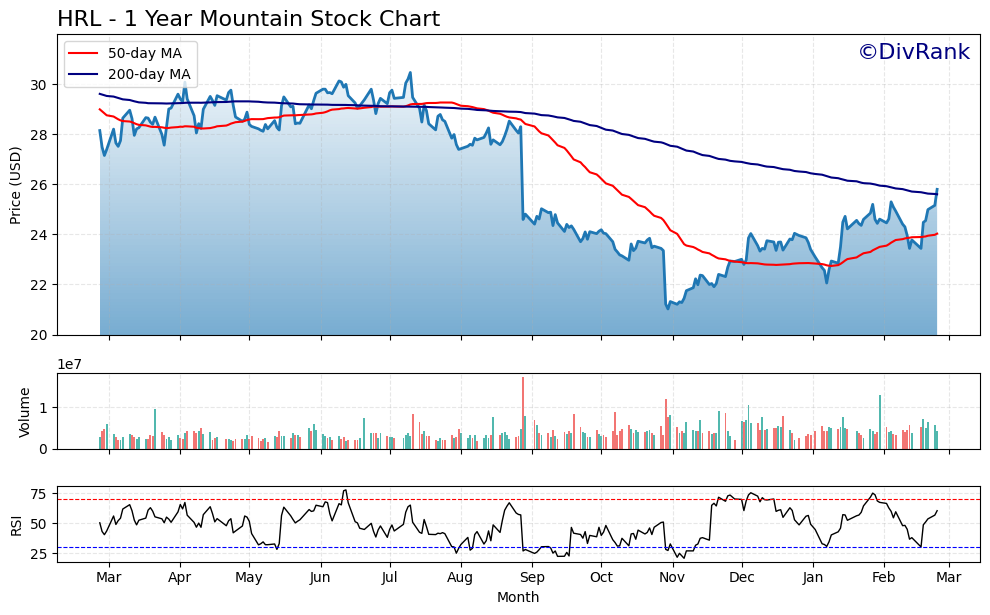990x615 pixels.
Task: Click the RSI line at its July peak
Action: pyautogui.click(x=345, y=491)
